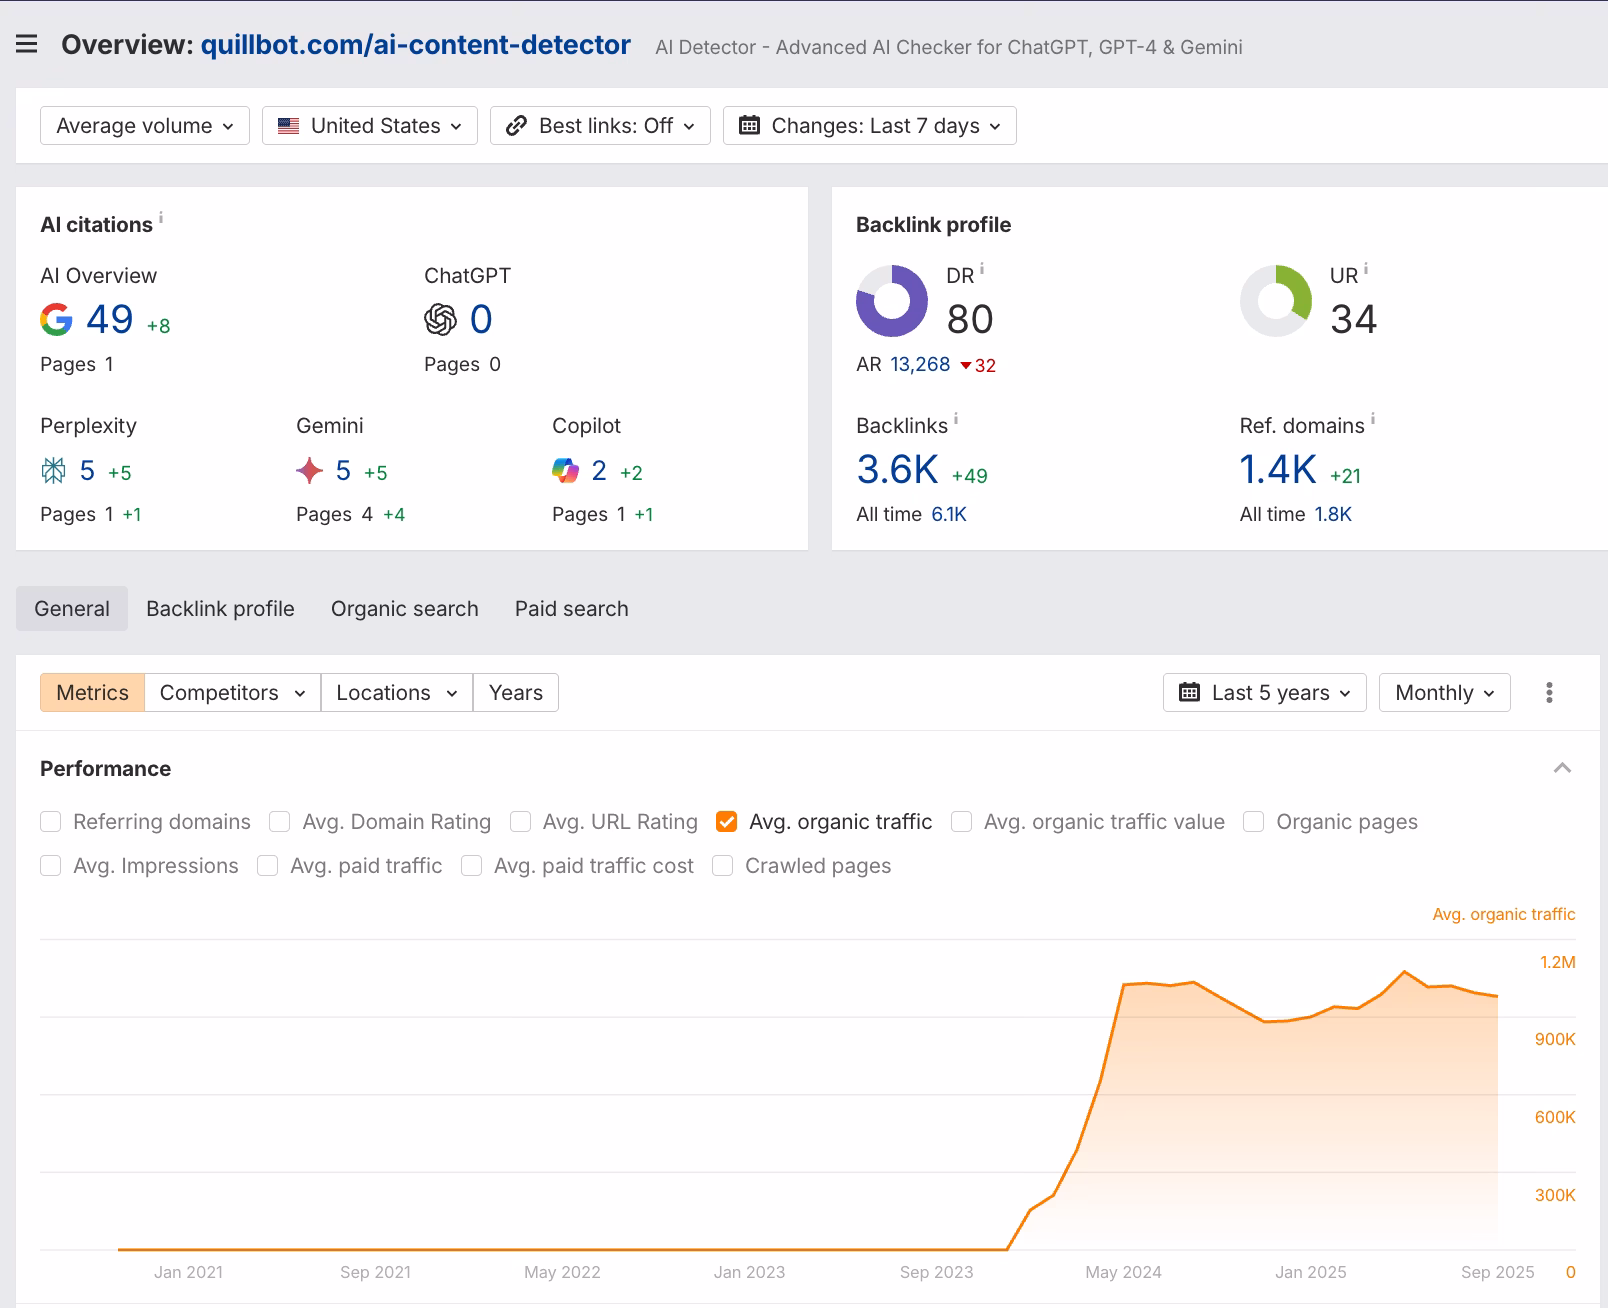Click the Gemini star icon
The width and height of the screenshot is (1608, 1308).
pyautogui.click(x=310, y=470)
